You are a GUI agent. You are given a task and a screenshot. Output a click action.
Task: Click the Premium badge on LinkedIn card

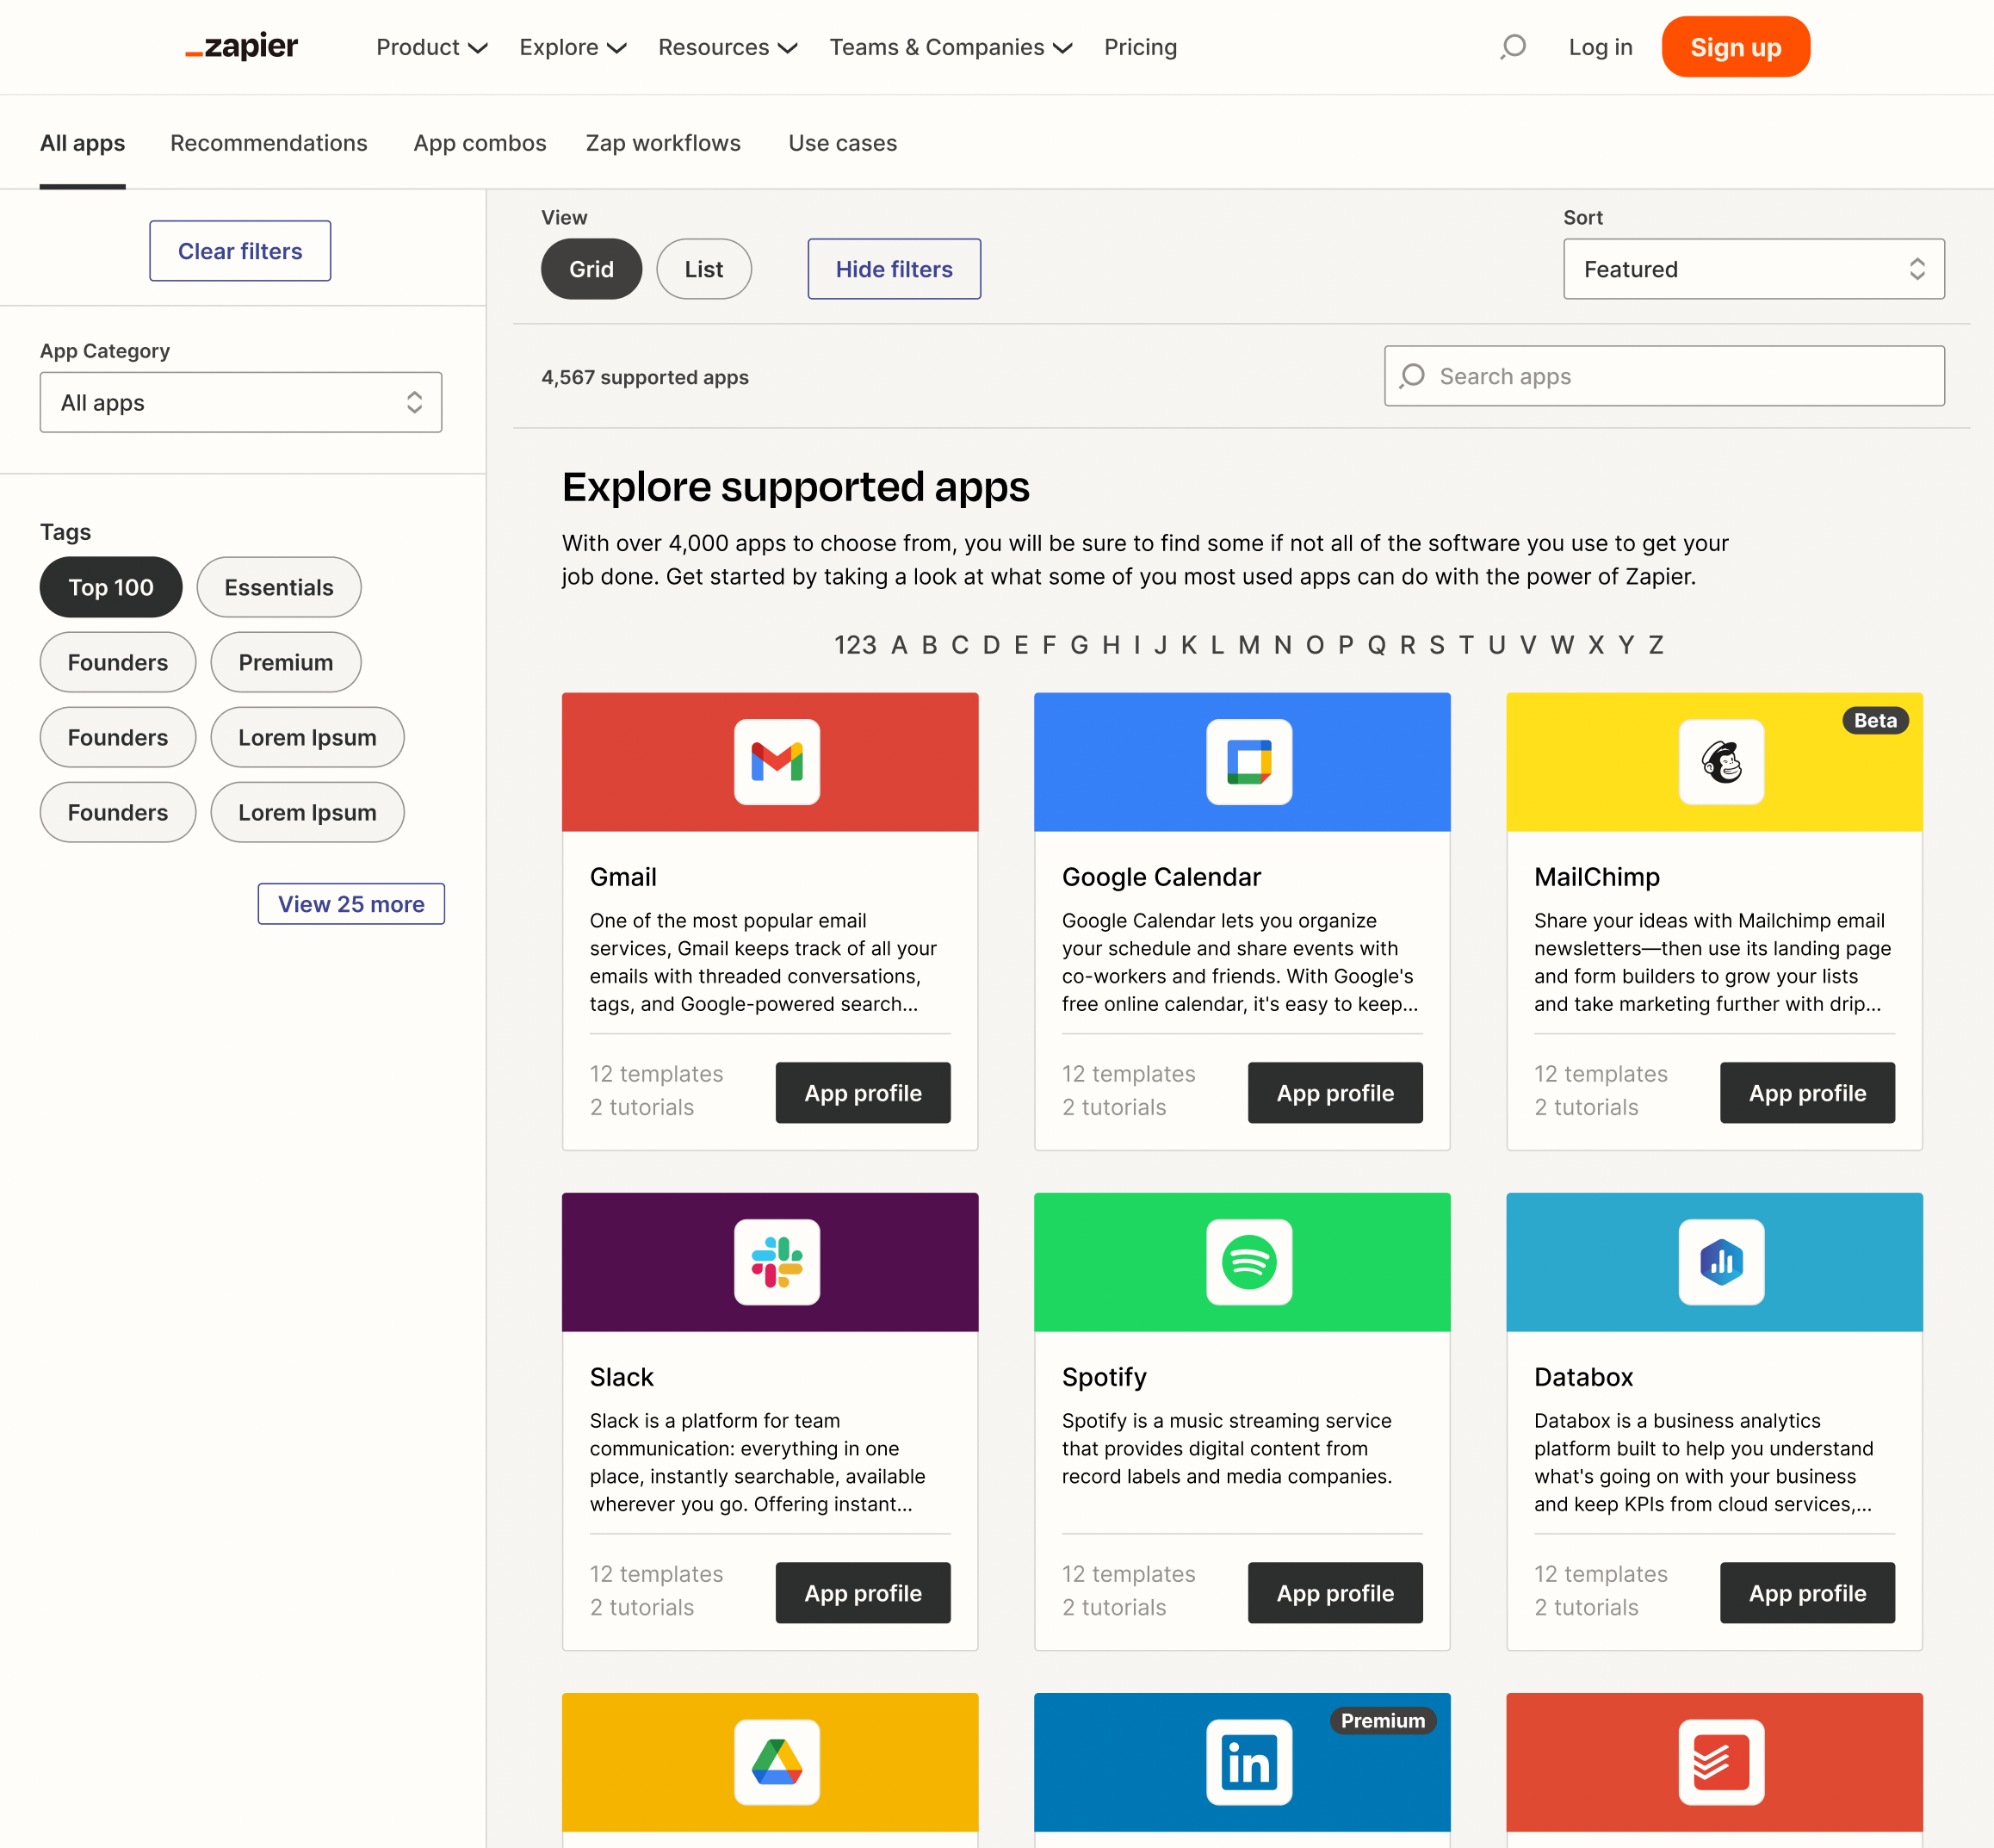click(x=1383, y=1720)
